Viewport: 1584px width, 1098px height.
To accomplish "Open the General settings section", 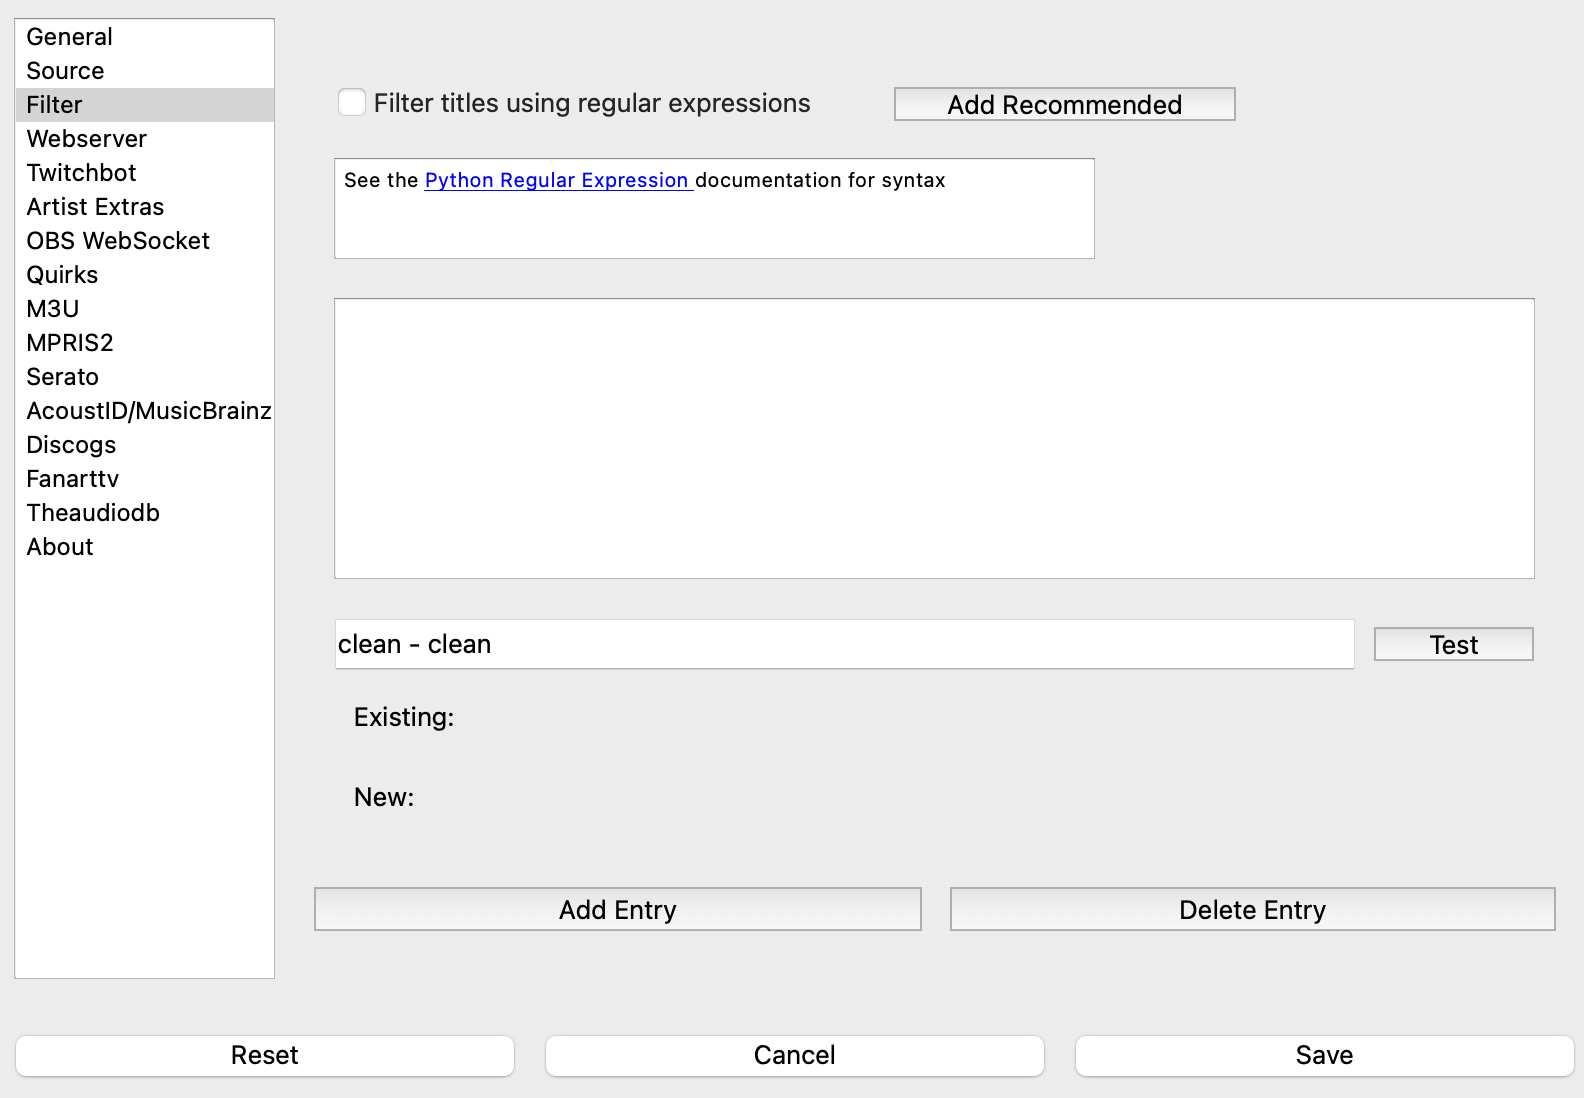I will click(70, 37).
